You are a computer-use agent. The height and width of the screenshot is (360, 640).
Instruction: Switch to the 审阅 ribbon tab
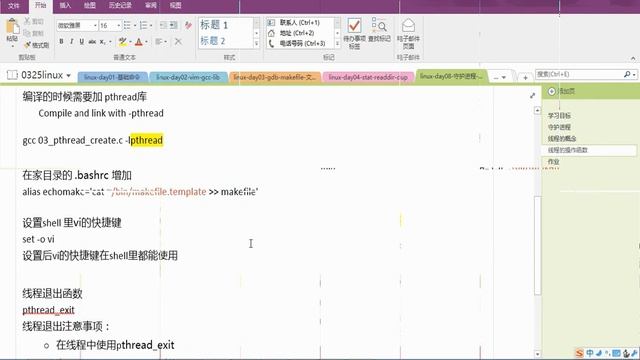(151, 5)
